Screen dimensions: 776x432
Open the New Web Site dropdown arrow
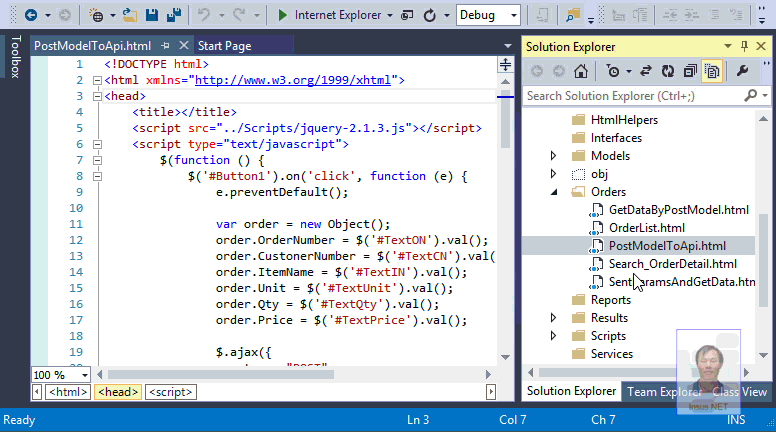112,15
